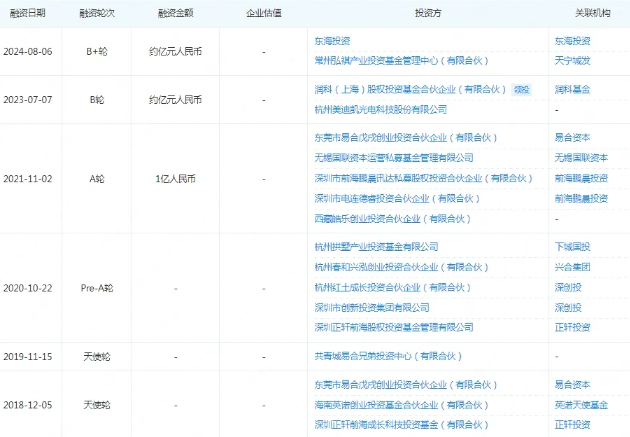Image resolution: width=630 pixels, height=437 pixels.
Task: Click the 关联机构 column header
Action: coord(593,13)
